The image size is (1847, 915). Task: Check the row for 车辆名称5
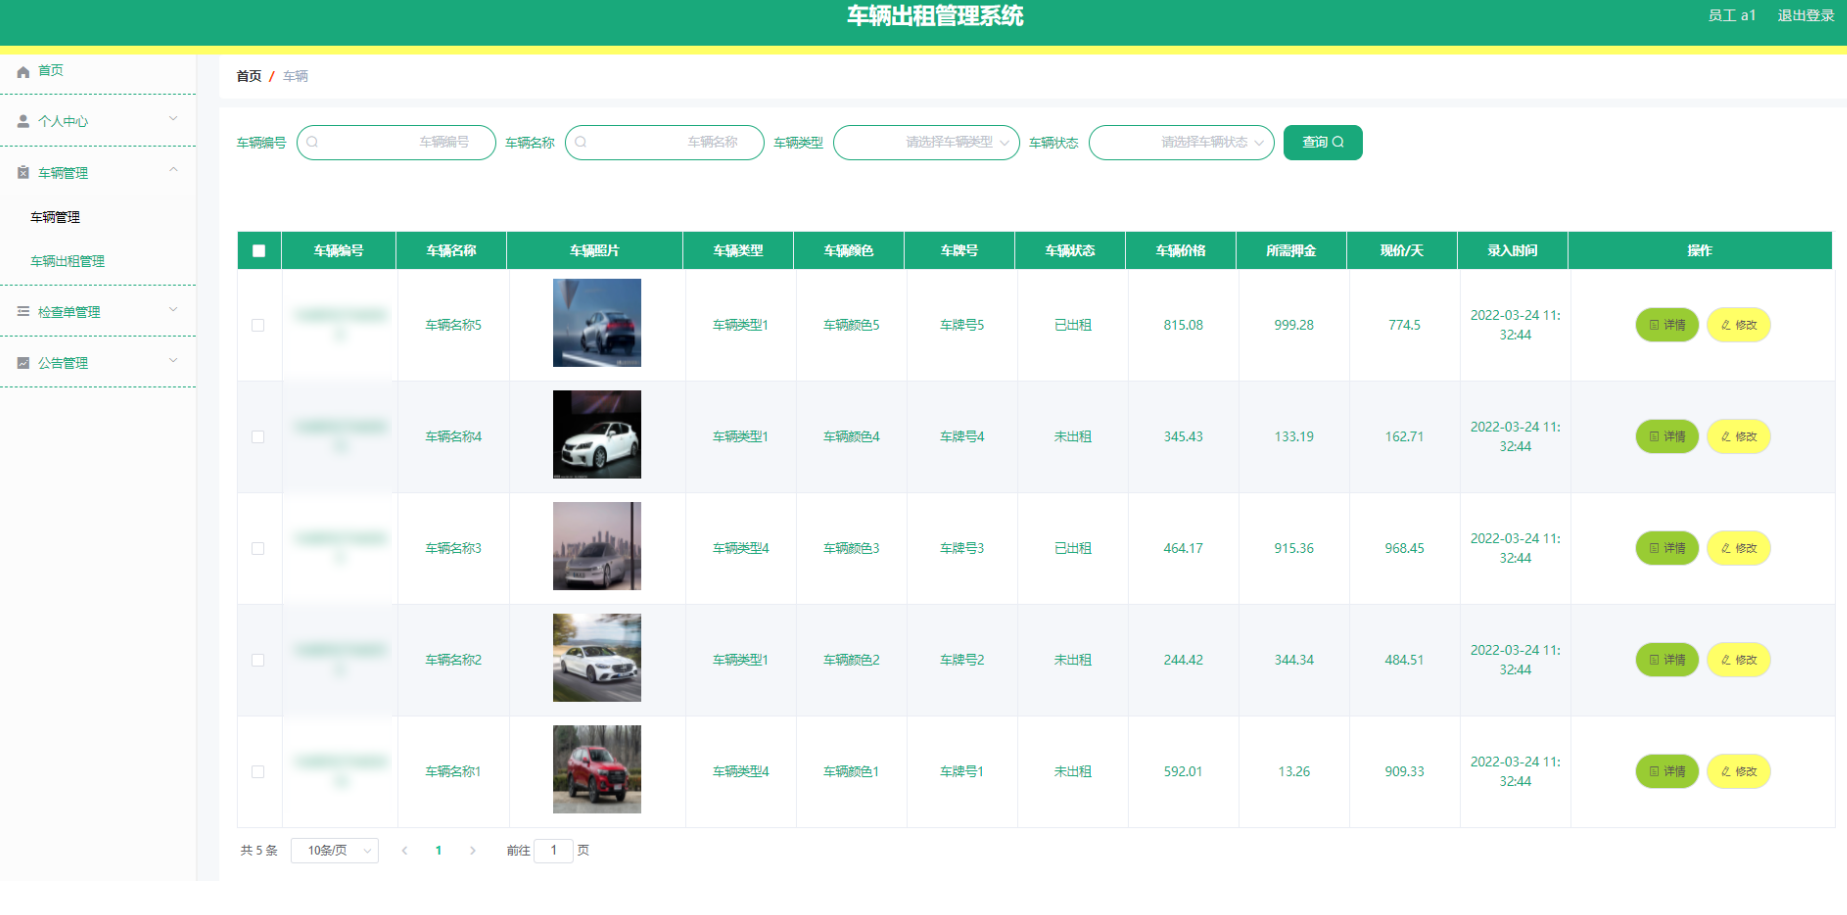[x=258, y=326]
